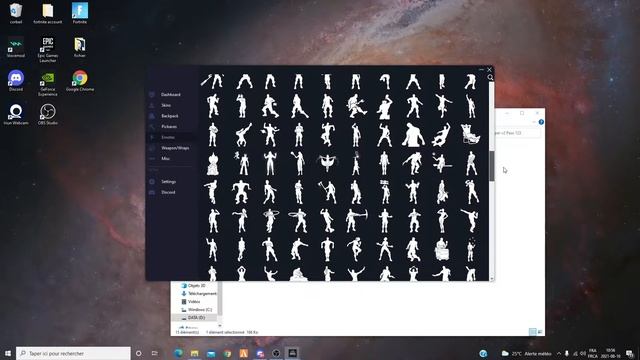Image resolution: width=640 pixels, height=360 pixels.
Task: Open Mail from the taskbar
Action: click(x=211, y=353)
